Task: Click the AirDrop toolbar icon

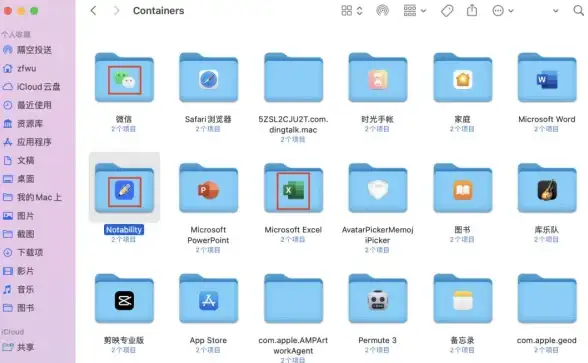Action: point(382,10)
